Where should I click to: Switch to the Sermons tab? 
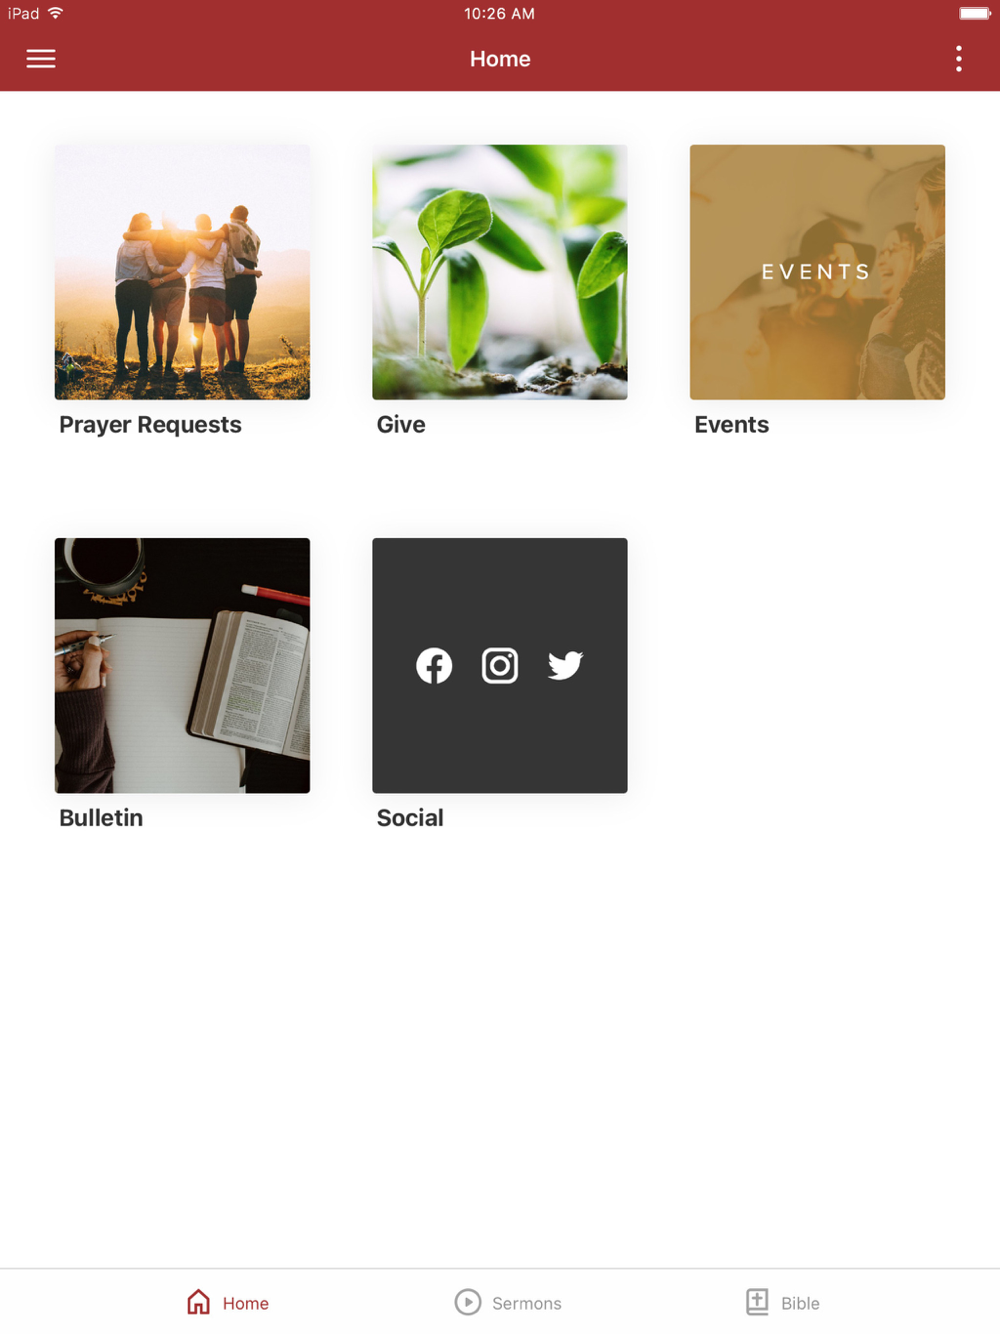508,1302
